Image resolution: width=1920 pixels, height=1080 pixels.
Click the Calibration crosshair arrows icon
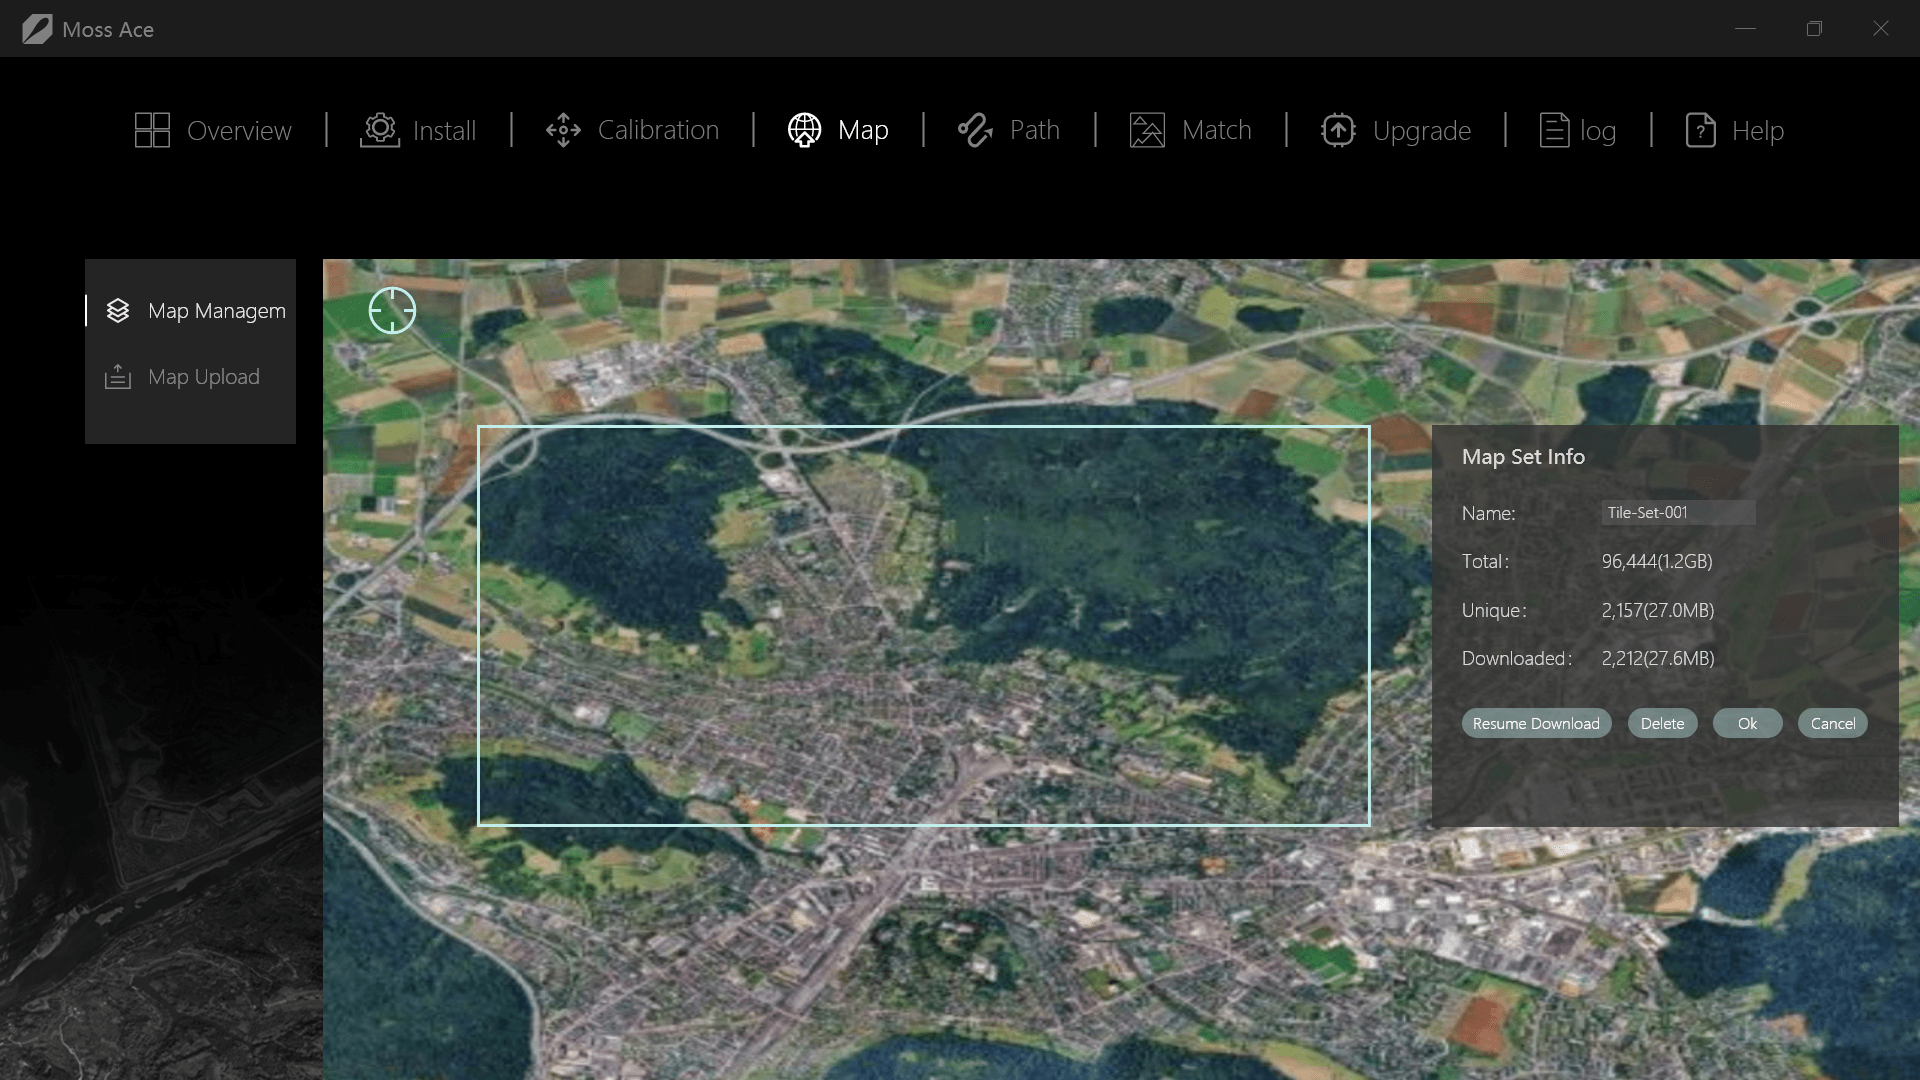563,130
